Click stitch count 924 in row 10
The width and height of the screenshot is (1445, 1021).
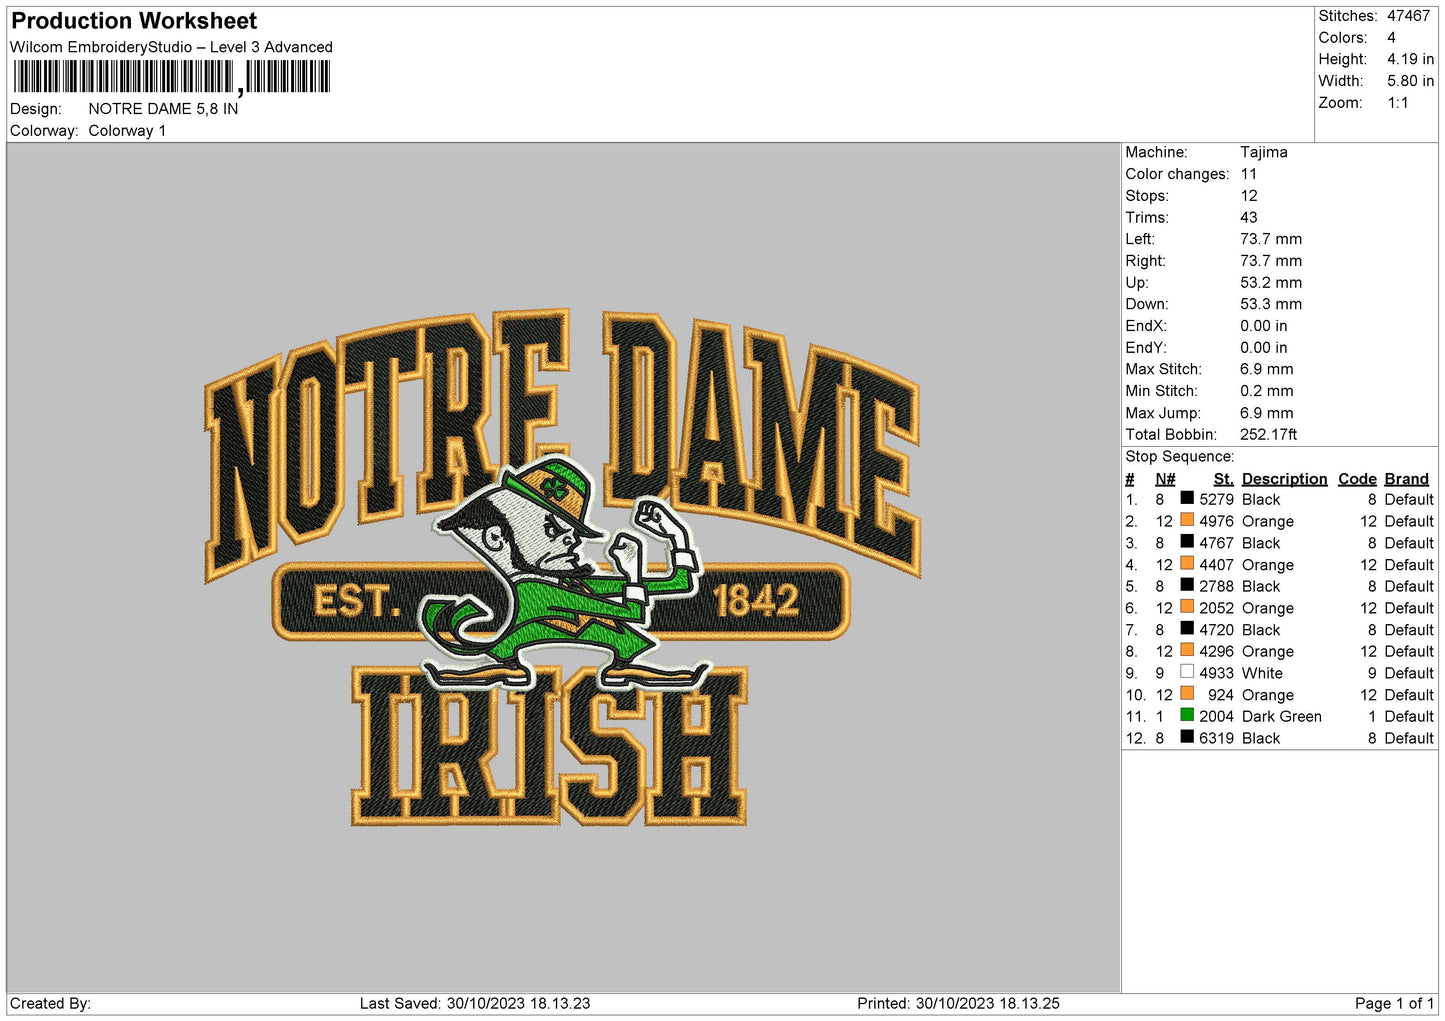[1221, 695]
